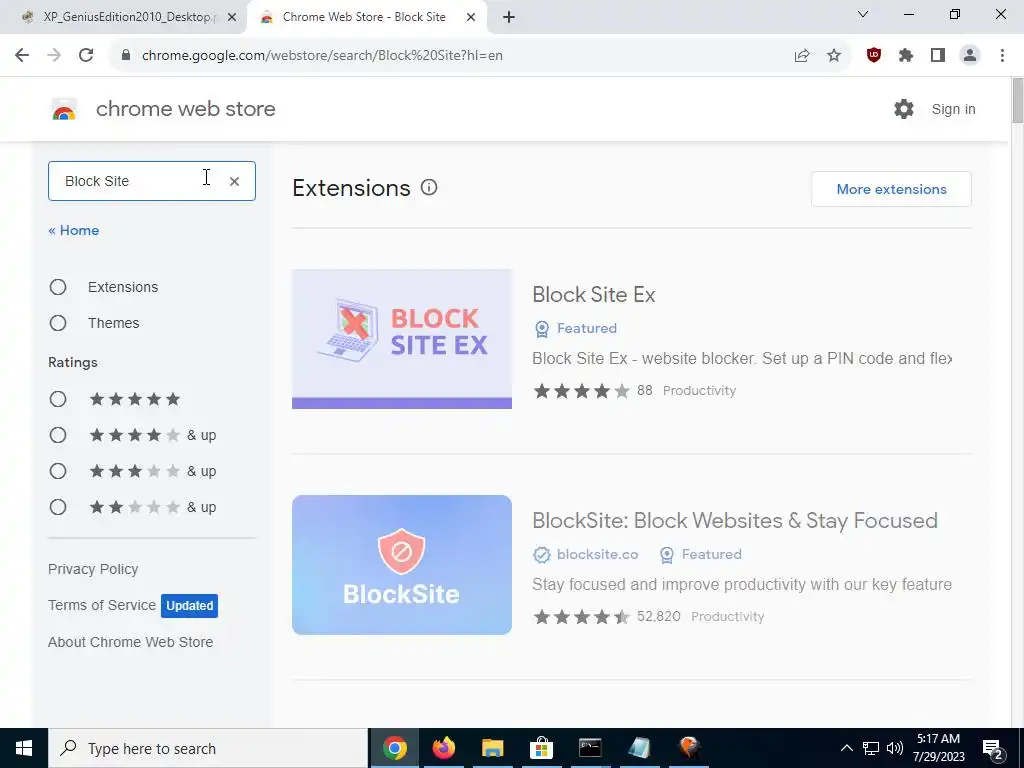
Task: Select the Extensions filter radio button
Action: click(58, 287)
